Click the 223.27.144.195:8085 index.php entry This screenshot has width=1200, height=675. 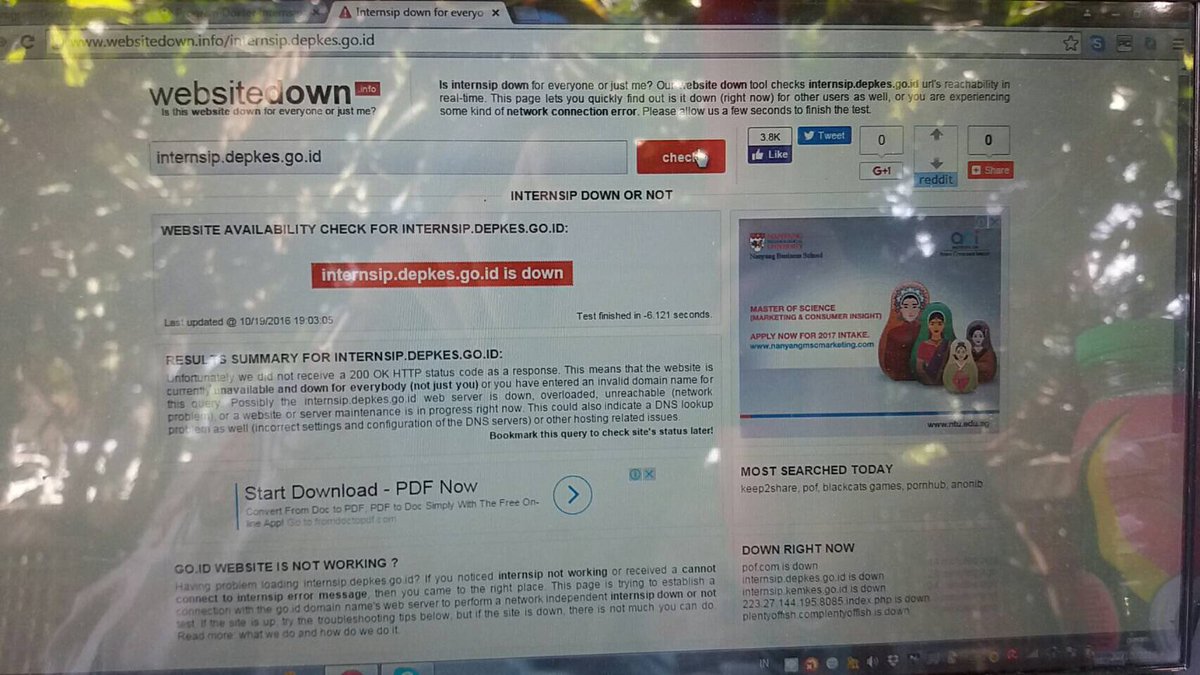tap(835, 601)
